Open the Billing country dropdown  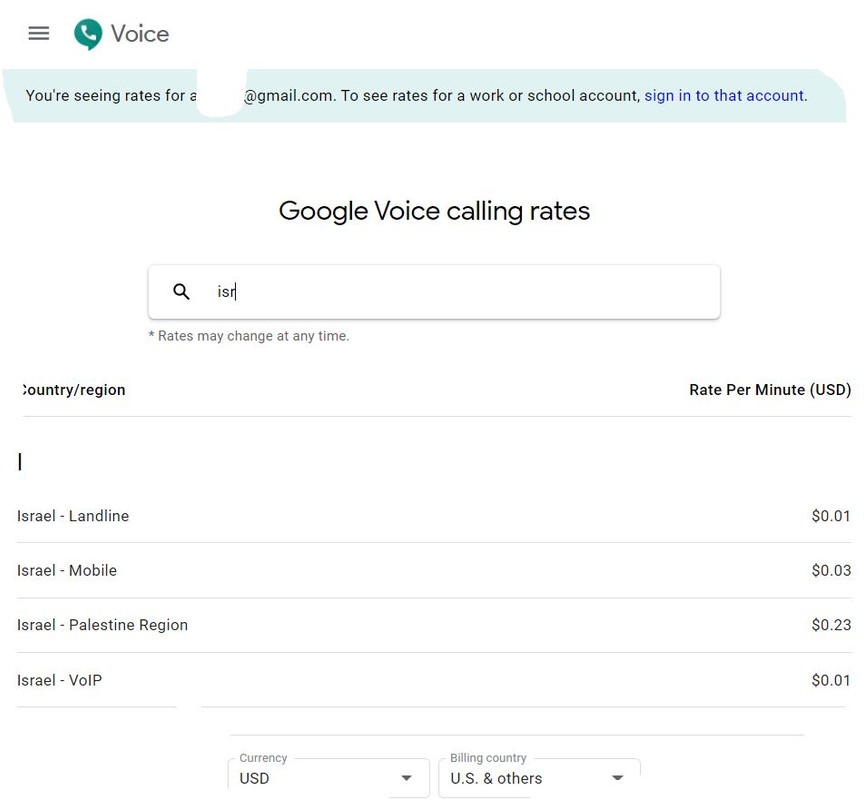coord(539,778)
